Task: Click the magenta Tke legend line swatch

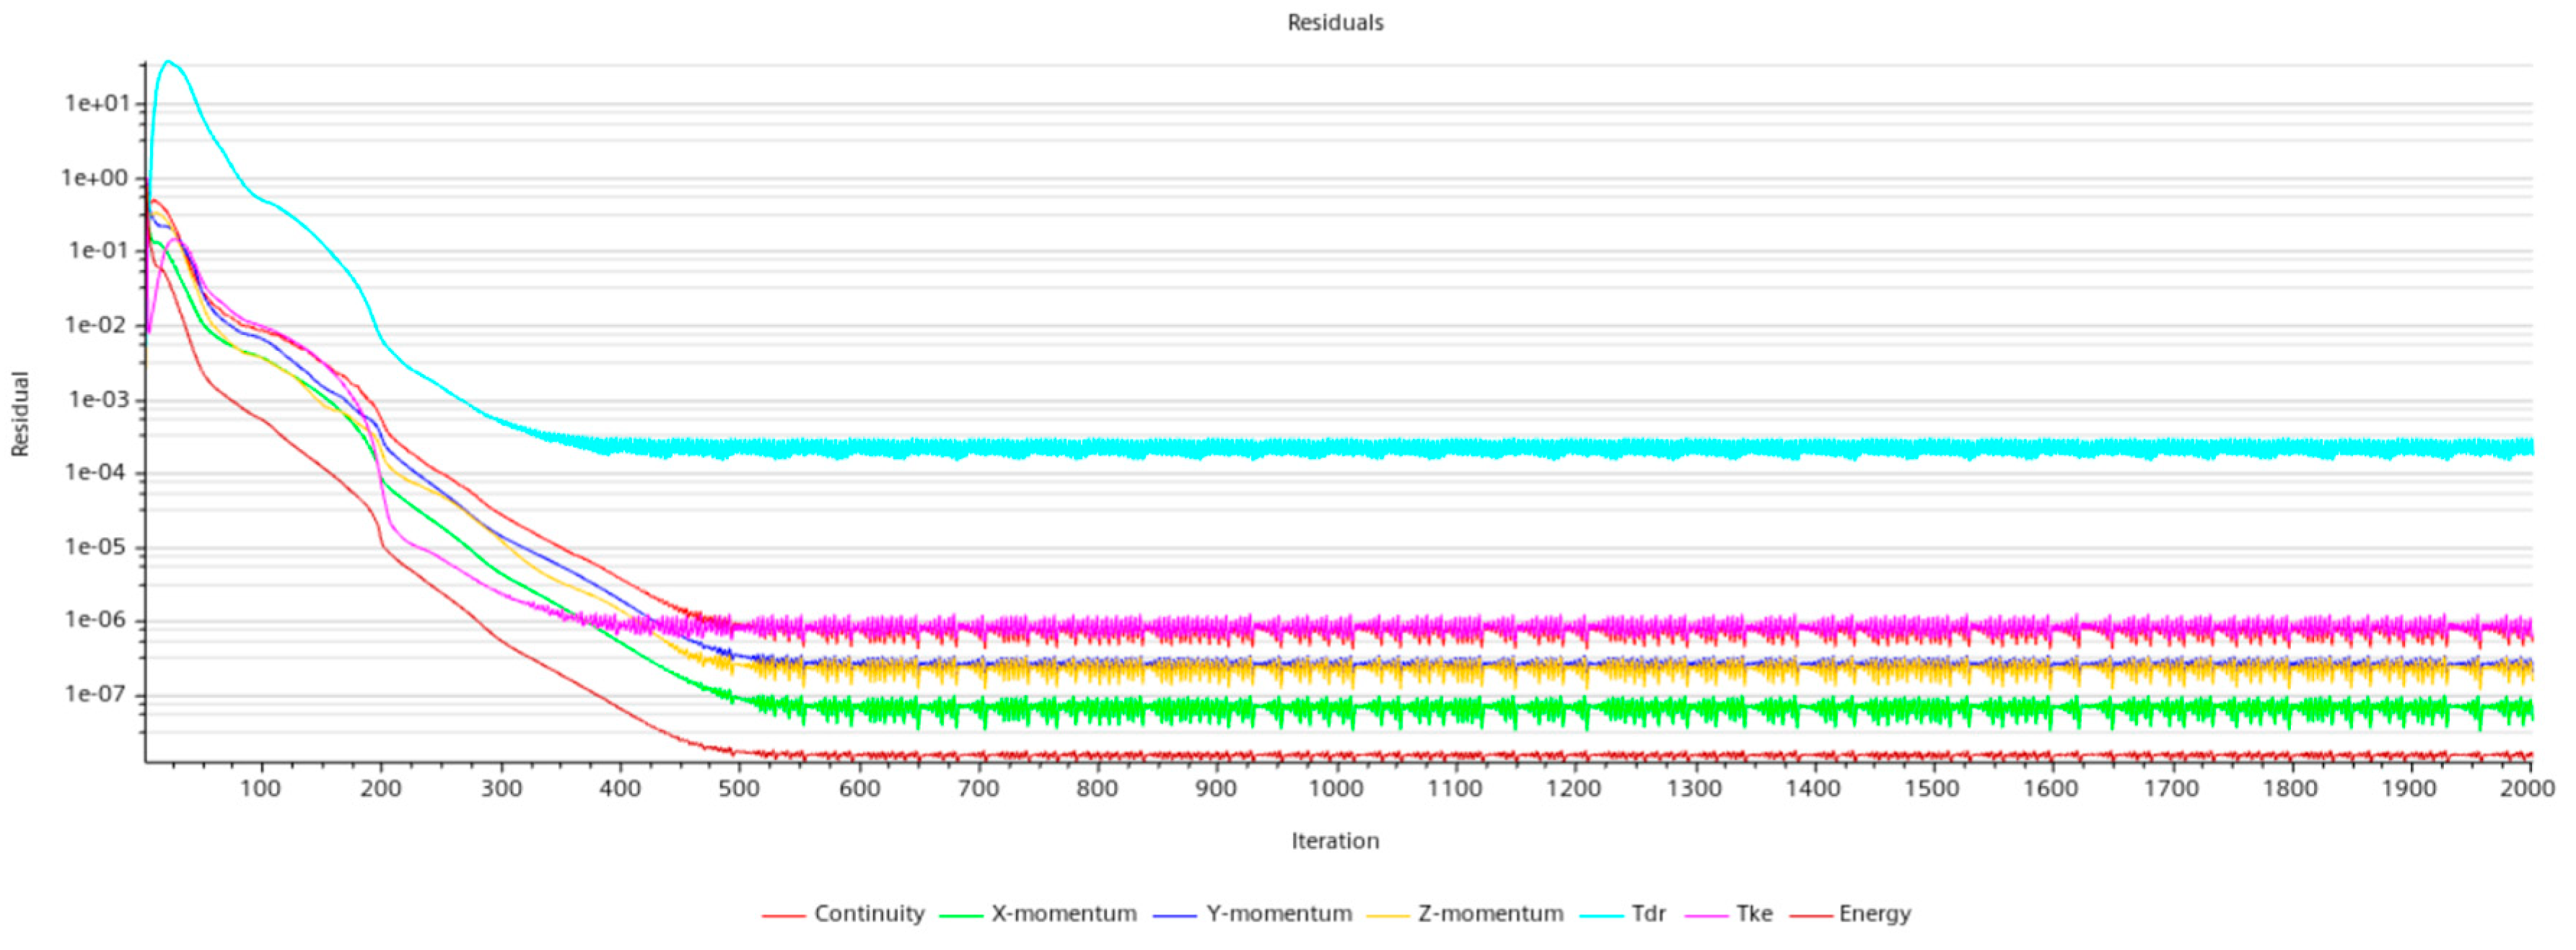Action: click(x=1706, y=916)
